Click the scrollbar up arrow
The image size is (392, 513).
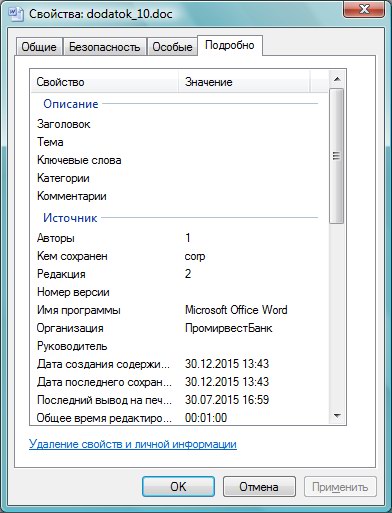[337, 79]
